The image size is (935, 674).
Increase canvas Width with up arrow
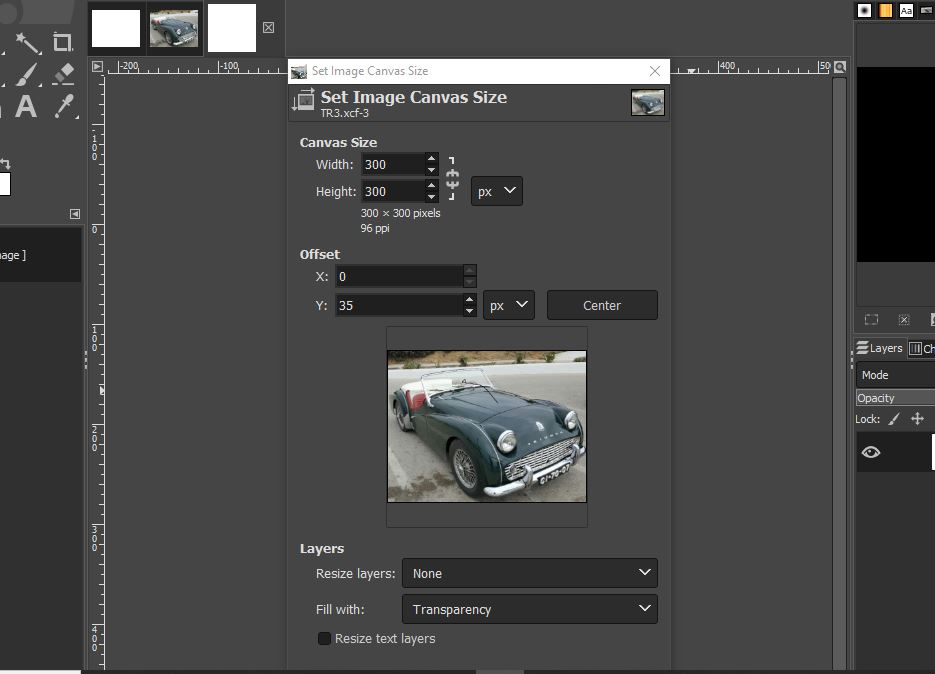[431, 159]
